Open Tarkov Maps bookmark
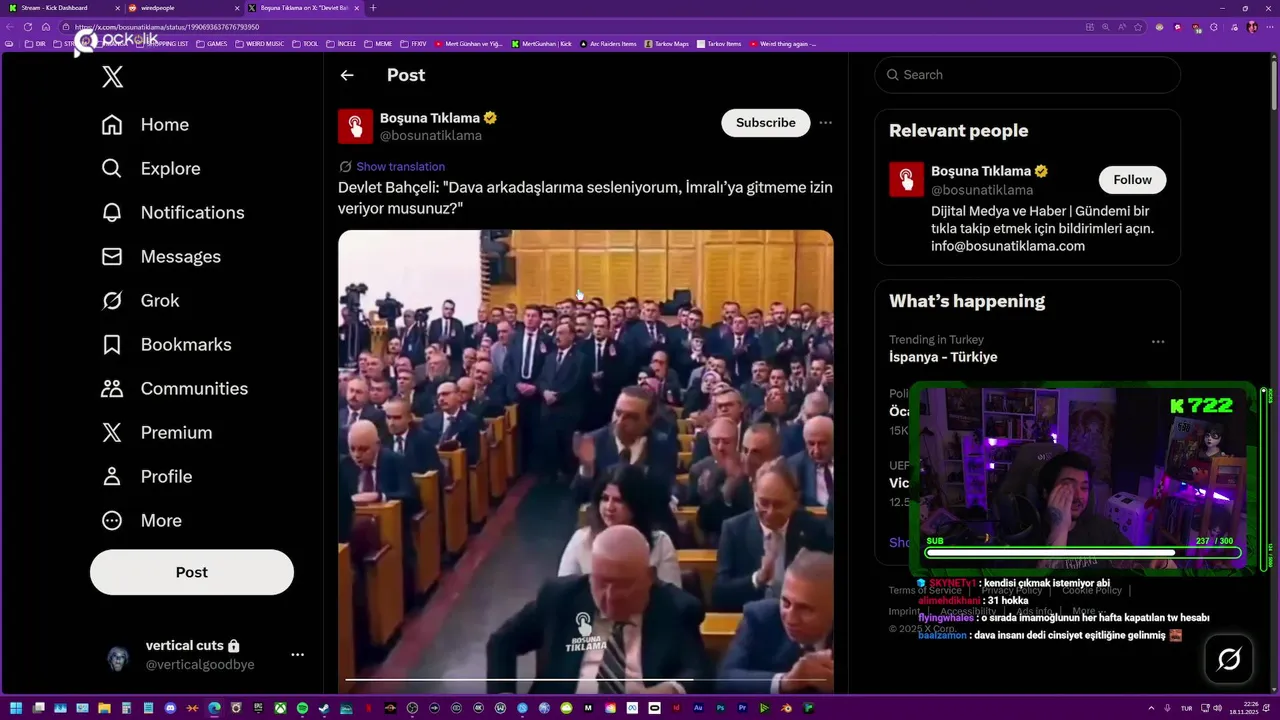This screenshot has height=720, width=1280. point(667,44)
